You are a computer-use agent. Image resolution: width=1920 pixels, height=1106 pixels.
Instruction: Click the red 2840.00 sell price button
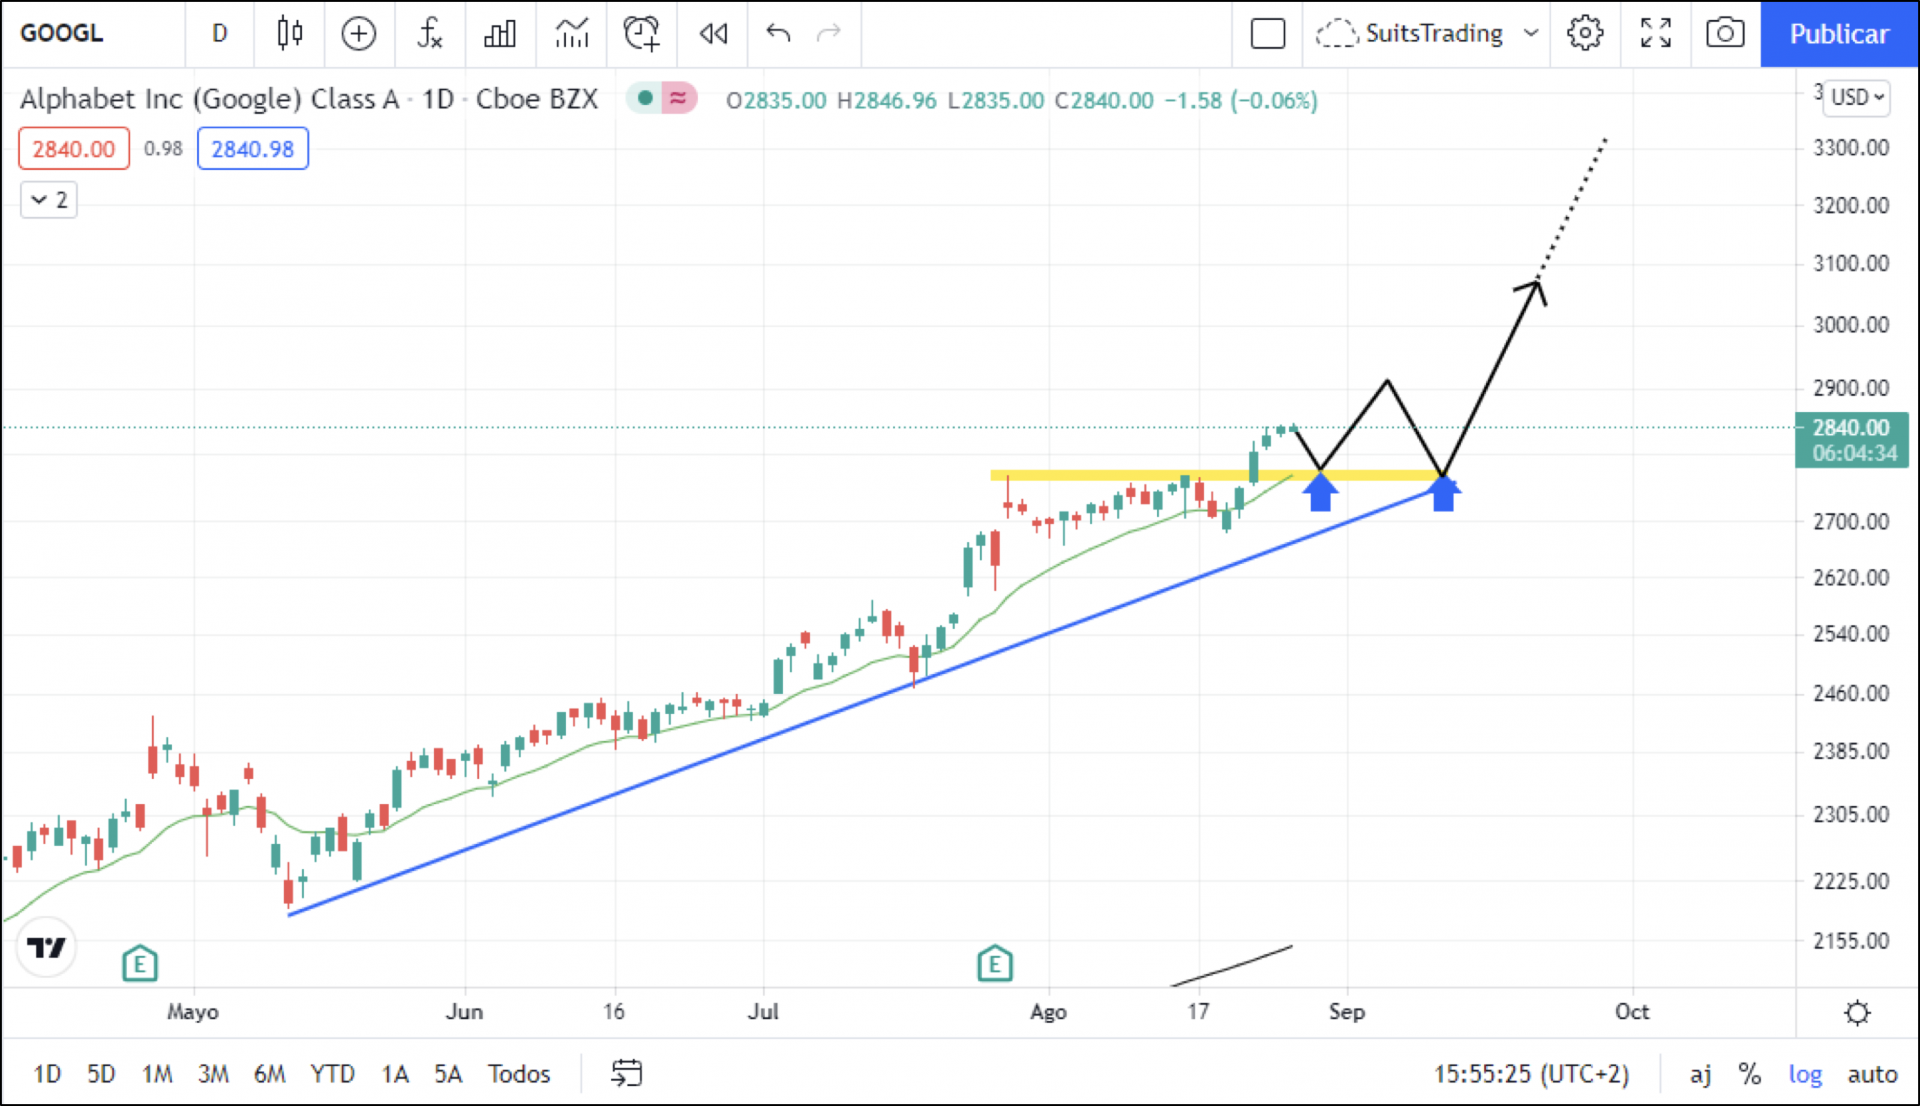pyautogui.click(x=74, y=149)
